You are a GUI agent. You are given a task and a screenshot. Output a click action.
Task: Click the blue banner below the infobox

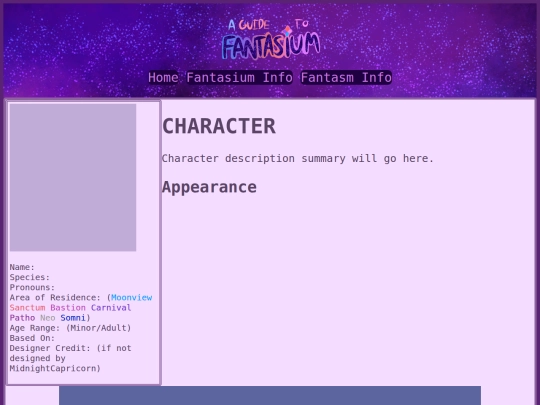pos(270,395)
